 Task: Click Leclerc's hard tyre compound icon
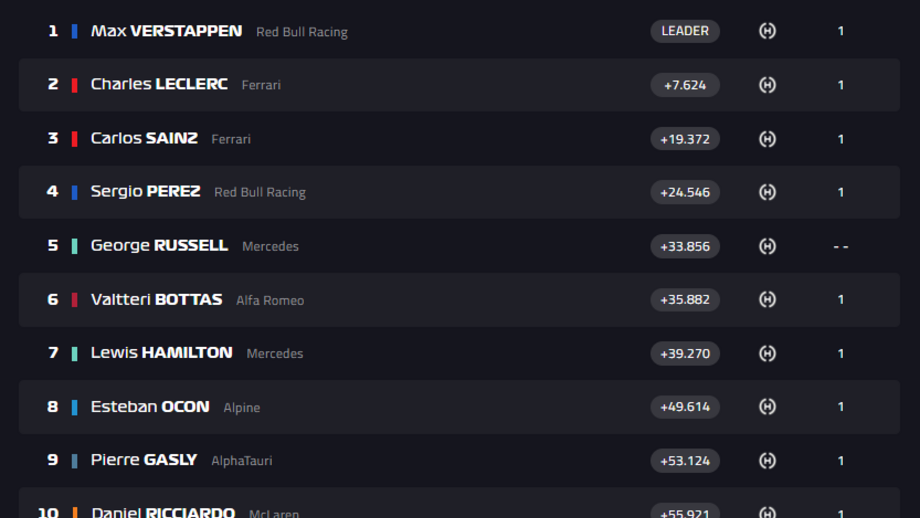(x=767, y=85)
